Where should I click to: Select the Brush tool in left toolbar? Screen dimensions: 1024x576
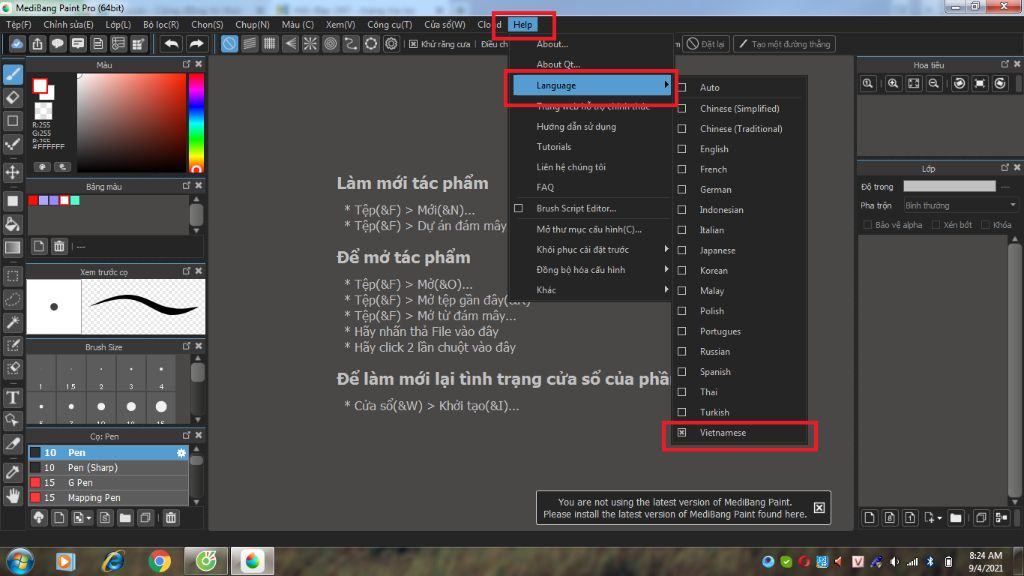click(12, 74)
